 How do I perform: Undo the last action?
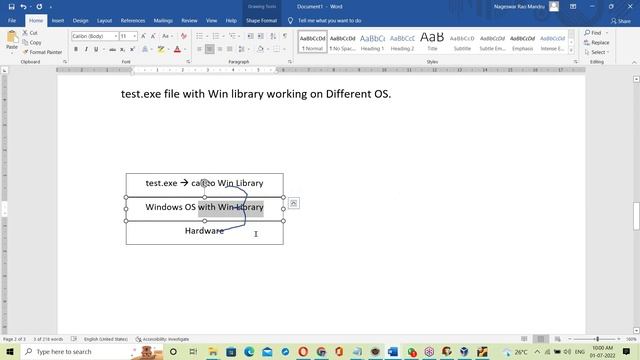pos(23,7)
